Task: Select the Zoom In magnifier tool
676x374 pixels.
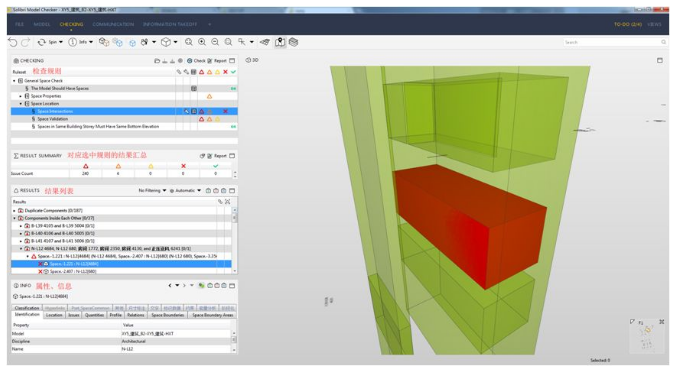Action: [x=202, y=42]
